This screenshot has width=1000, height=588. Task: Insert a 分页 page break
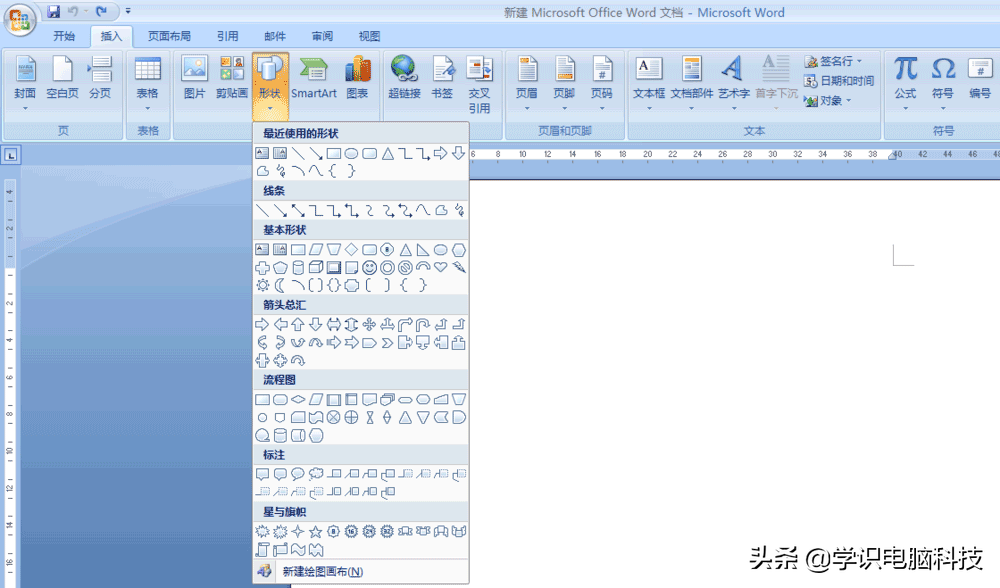99,78
